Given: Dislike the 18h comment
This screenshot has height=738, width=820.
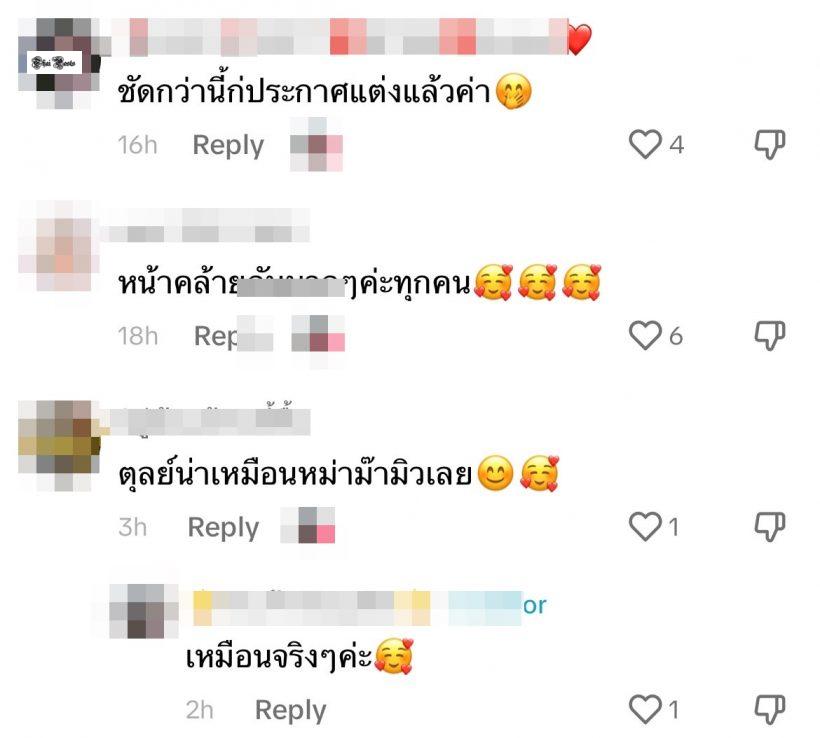Looking at the screenshot, I should tap(770, 335).
